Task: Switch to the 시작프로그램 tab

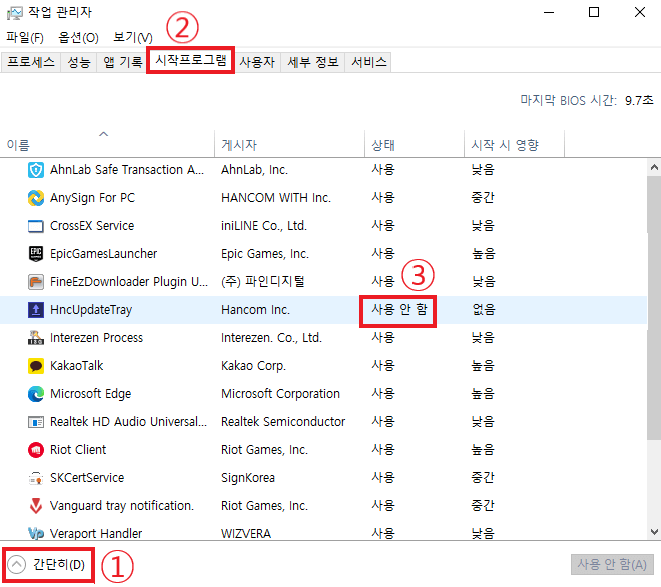Action: pyautogui.click(x=191, y=60)
